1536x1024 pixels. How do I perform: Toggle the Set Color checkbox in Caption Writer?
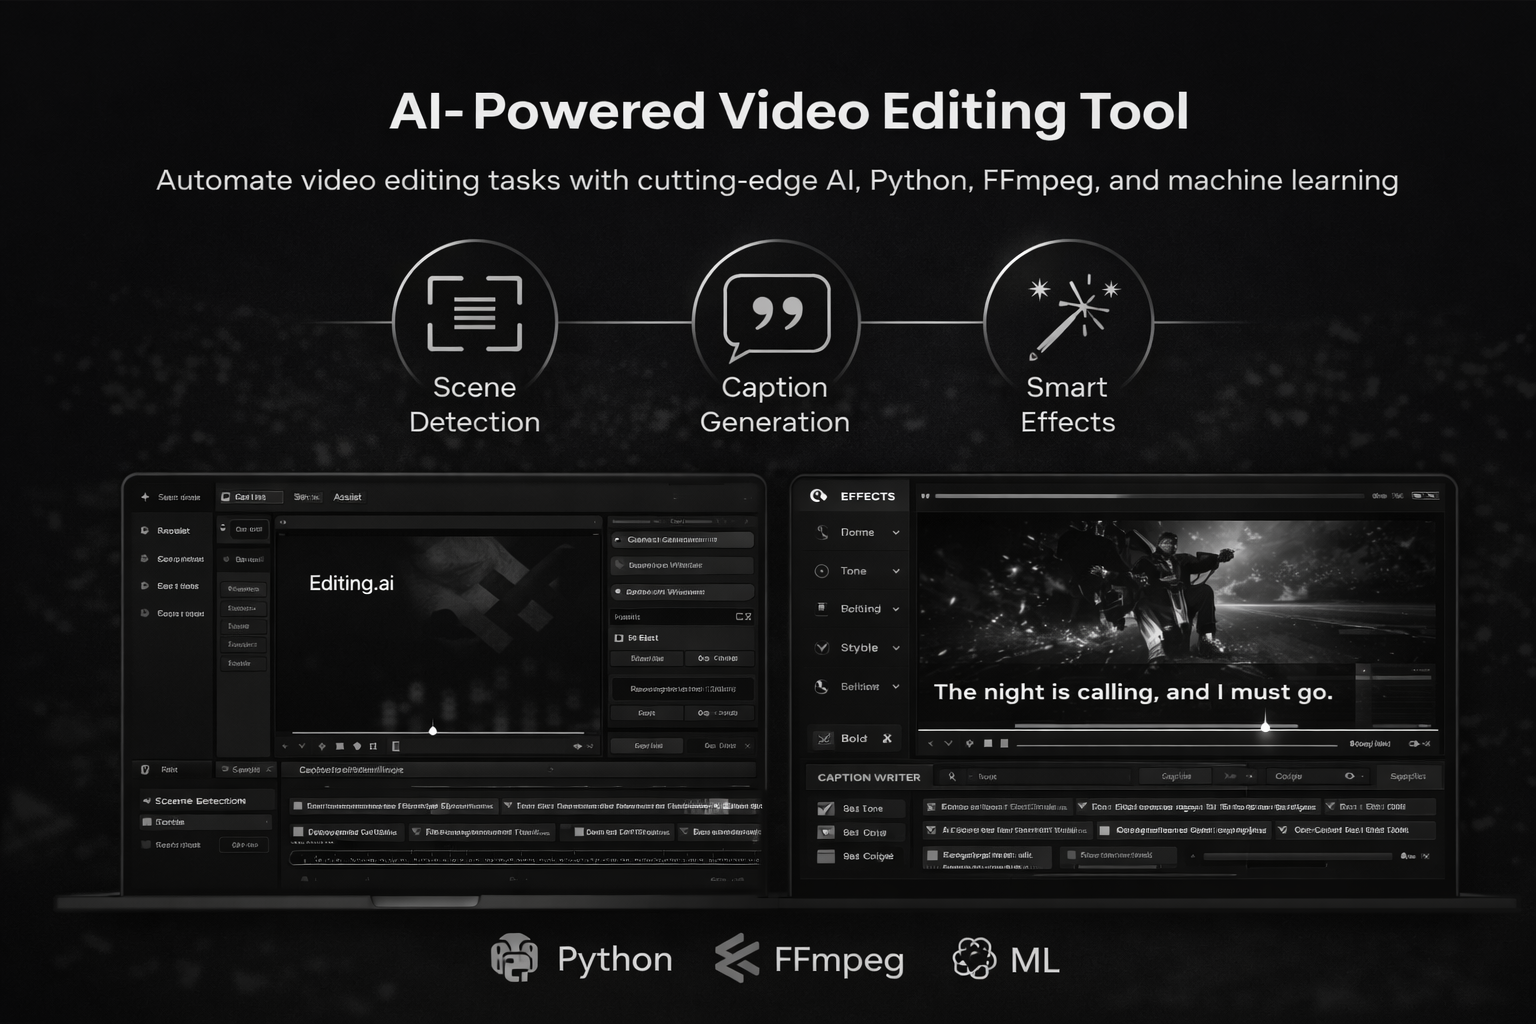click(825, 831)
